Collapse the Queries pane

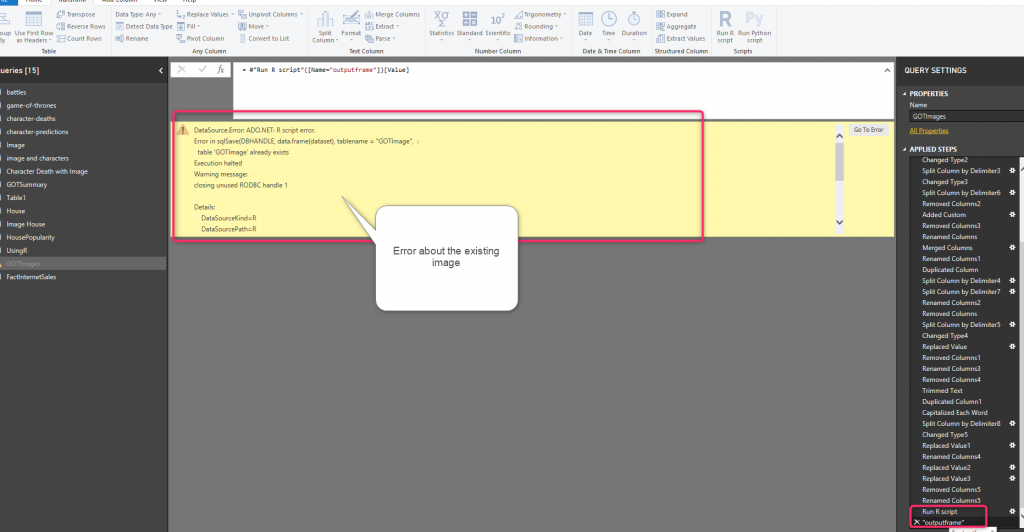162,70
